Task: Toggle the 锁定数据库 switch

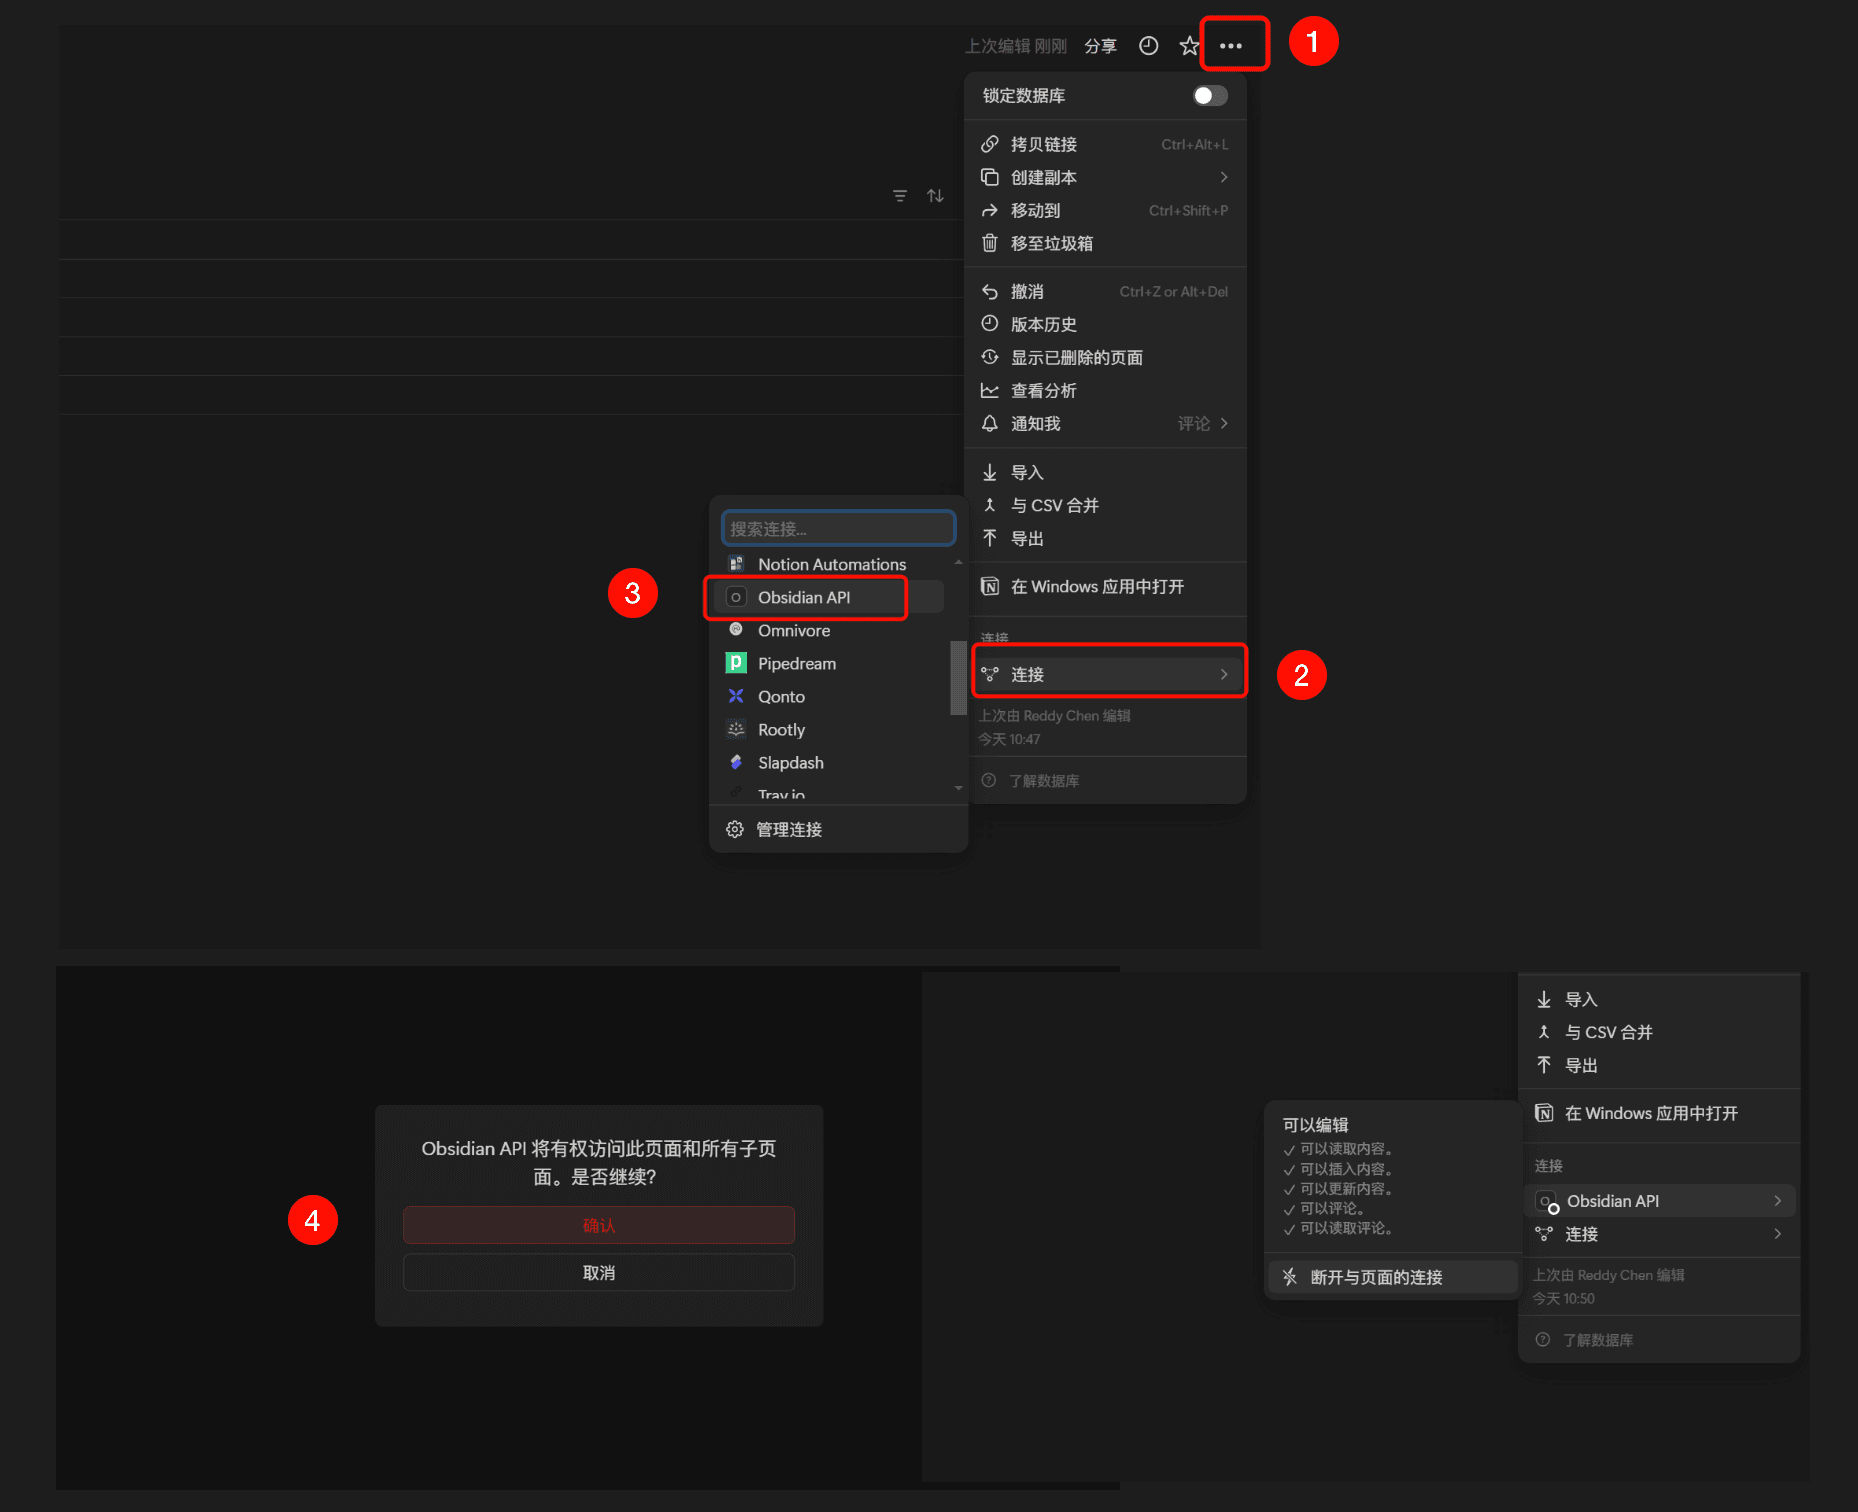Action: (1210, 95)
